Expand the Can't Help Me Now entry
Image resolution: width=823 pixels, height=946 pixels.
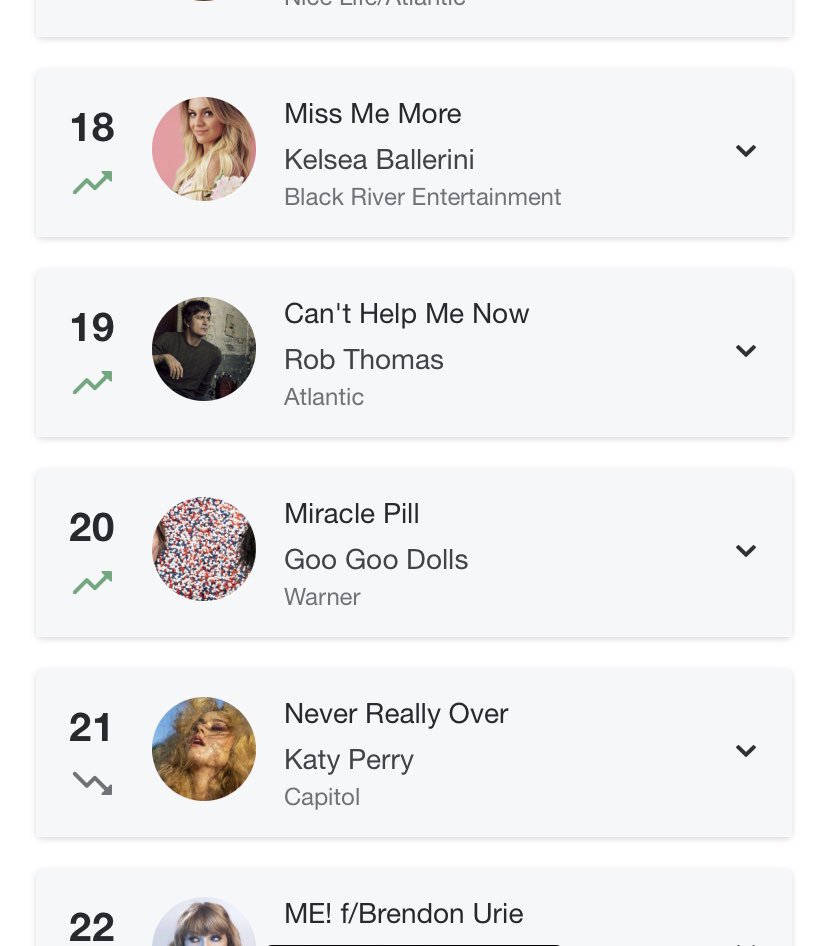point(746,351)
